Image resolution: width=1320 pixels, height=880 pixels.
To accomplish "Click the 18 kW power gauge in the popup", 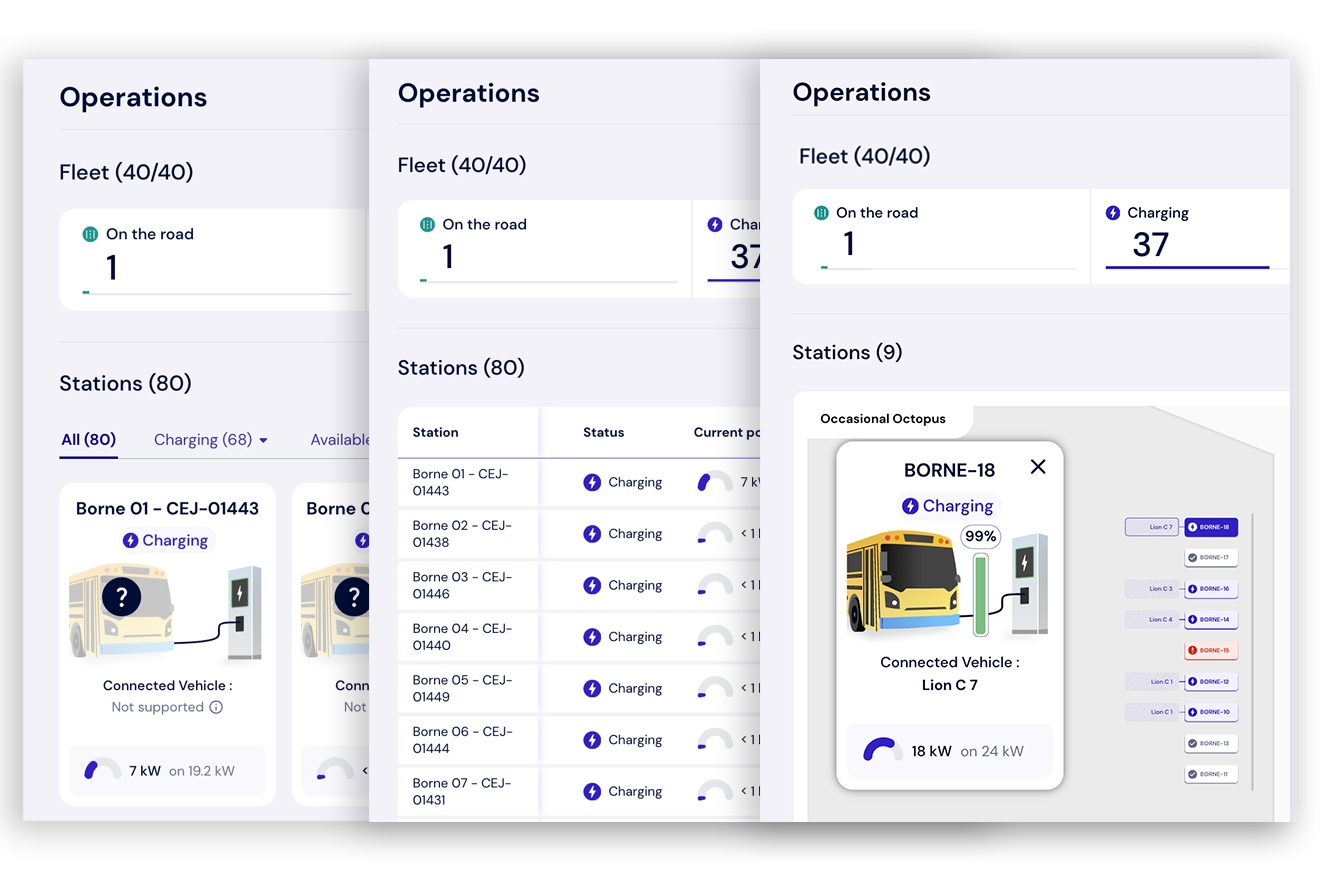I will click(882, 749).
